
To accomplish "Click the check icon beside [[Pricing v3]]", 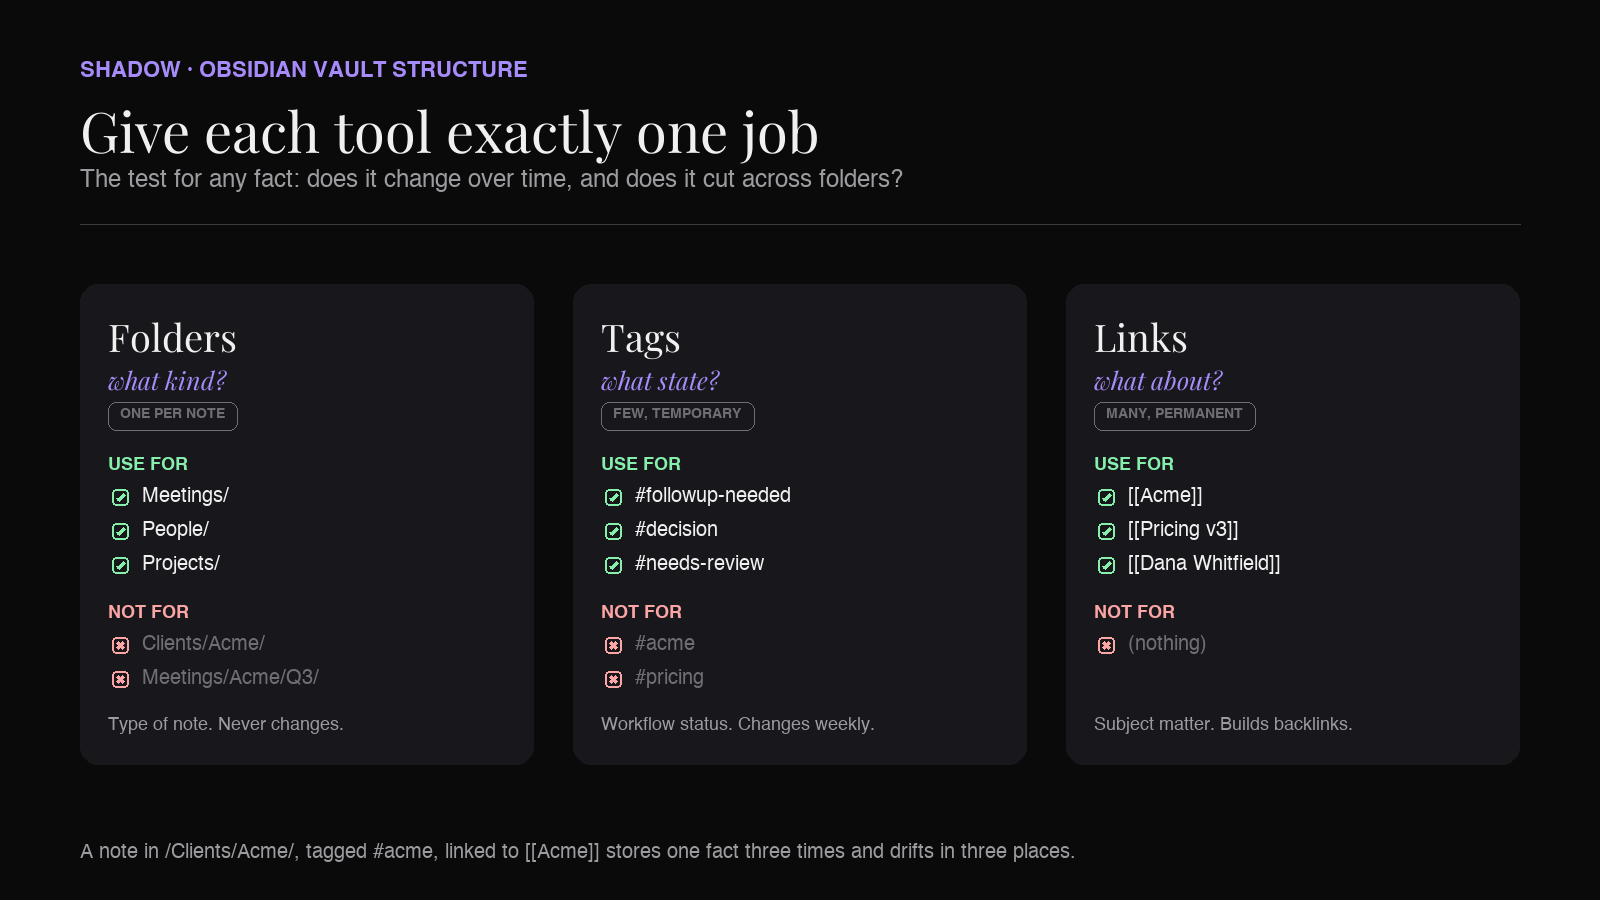I will tap(1107, 531).
